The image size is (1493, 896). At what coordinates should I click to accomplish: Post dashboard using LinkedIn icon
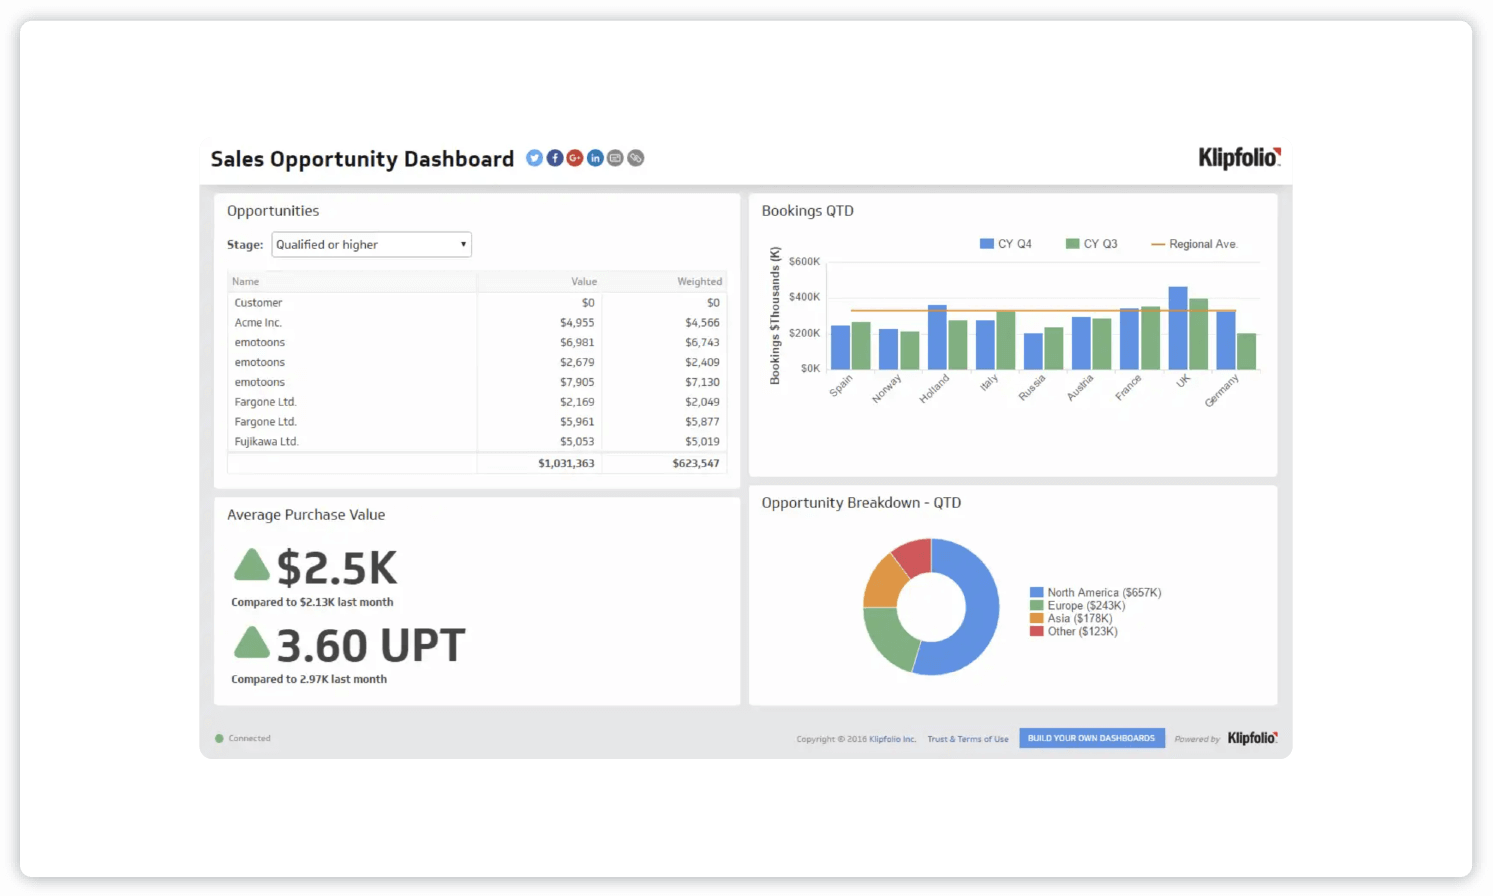(595, 158)
